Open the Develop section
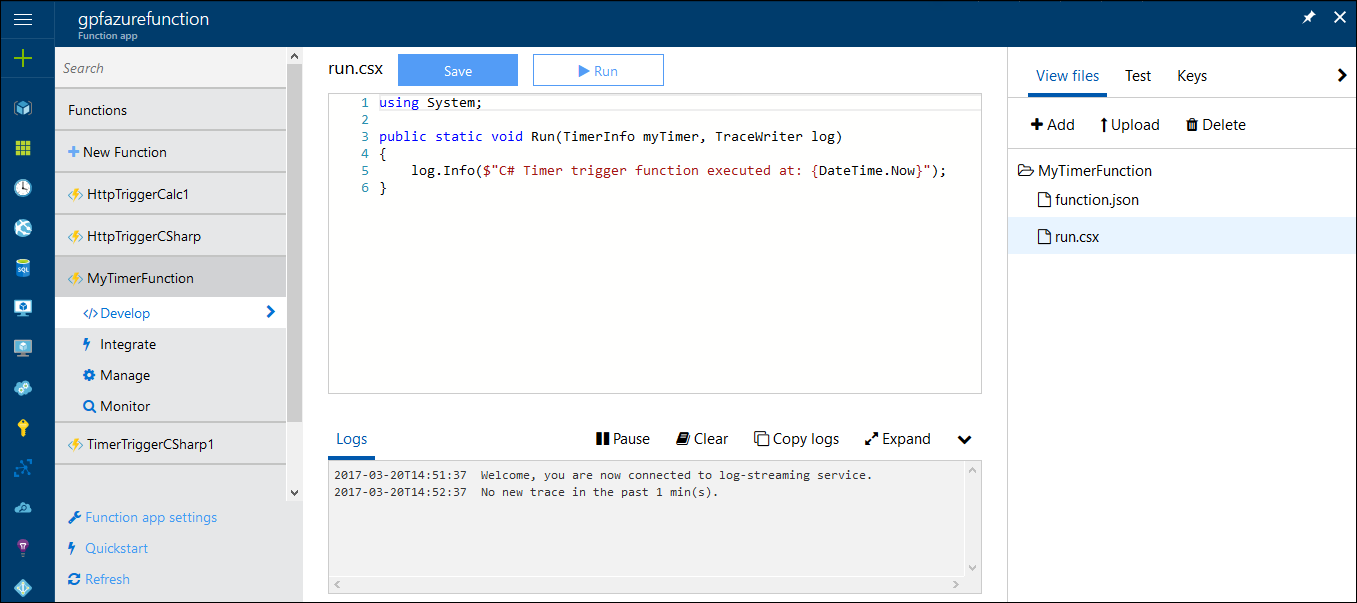Image resolution: width=1357 pixels, height=603 pixels. pyautogui.click(x=170, y=313)
